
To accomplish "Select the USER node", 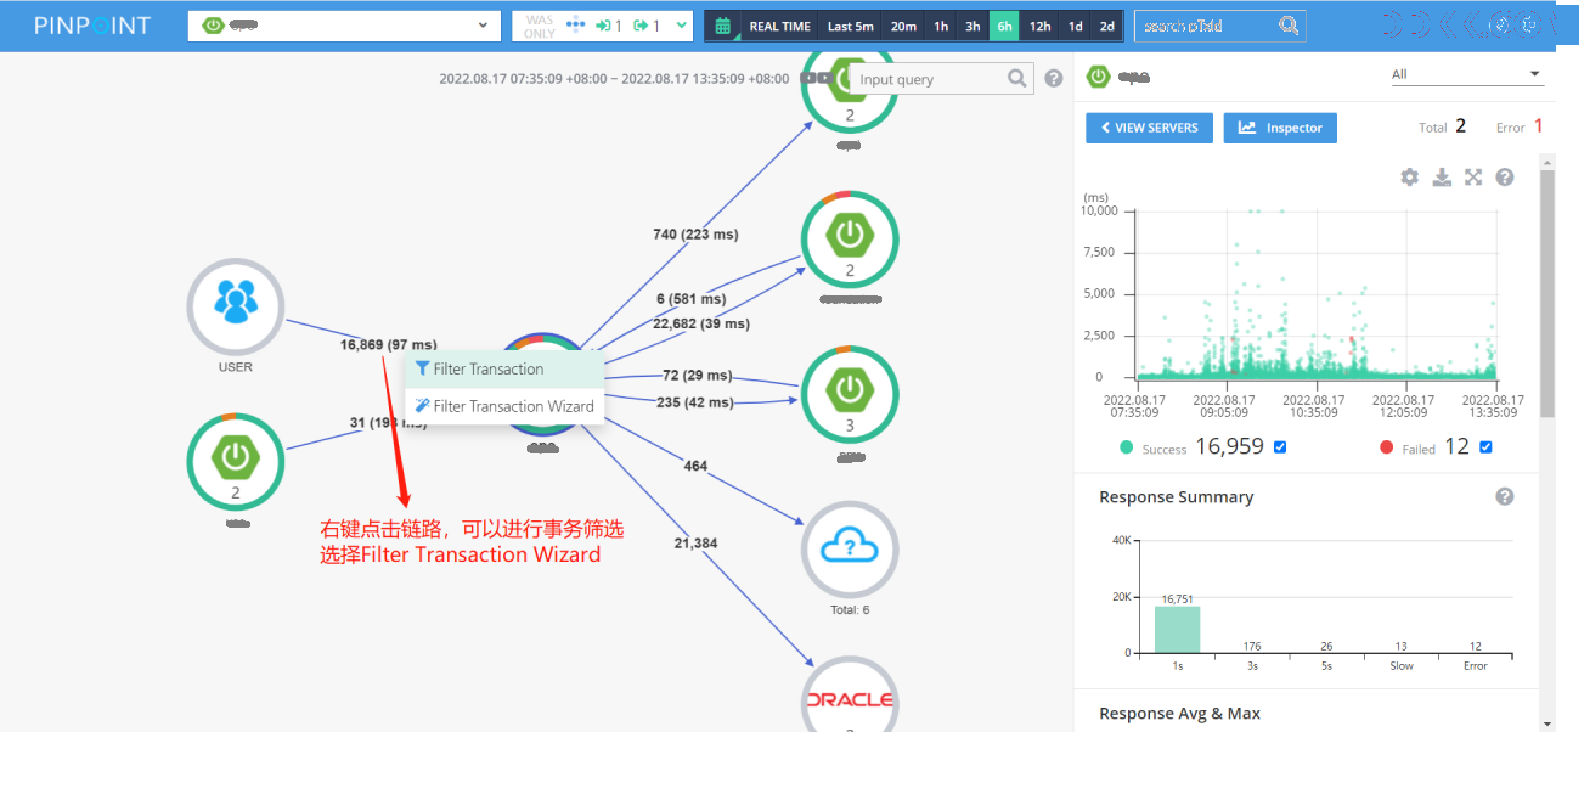I will [235, 306].
